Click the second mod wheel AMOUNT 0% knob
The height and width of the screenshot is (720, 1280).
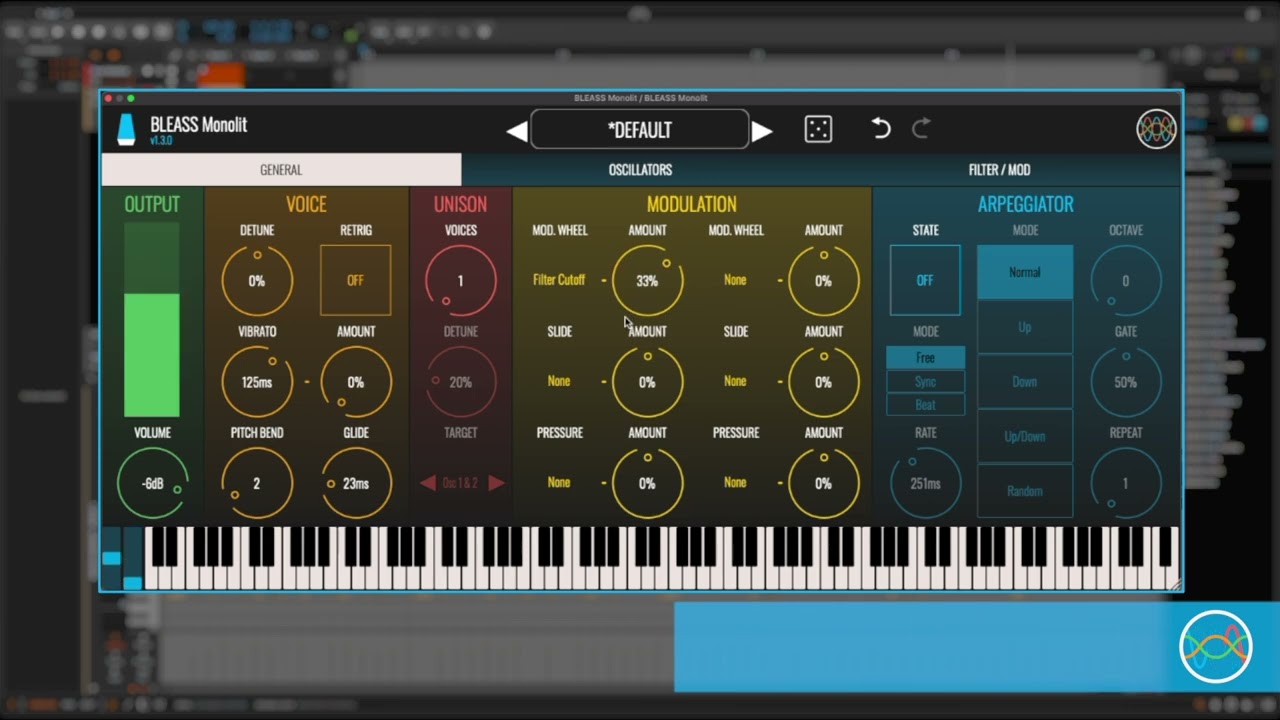click(x=823, y=281)
